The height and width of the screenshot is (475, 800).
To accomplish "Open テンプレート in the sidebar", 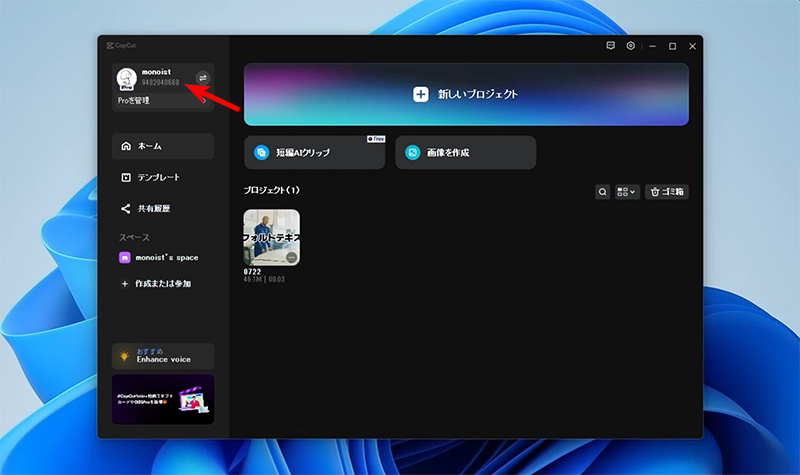I will pyautogui.click(x=163, y=178).
